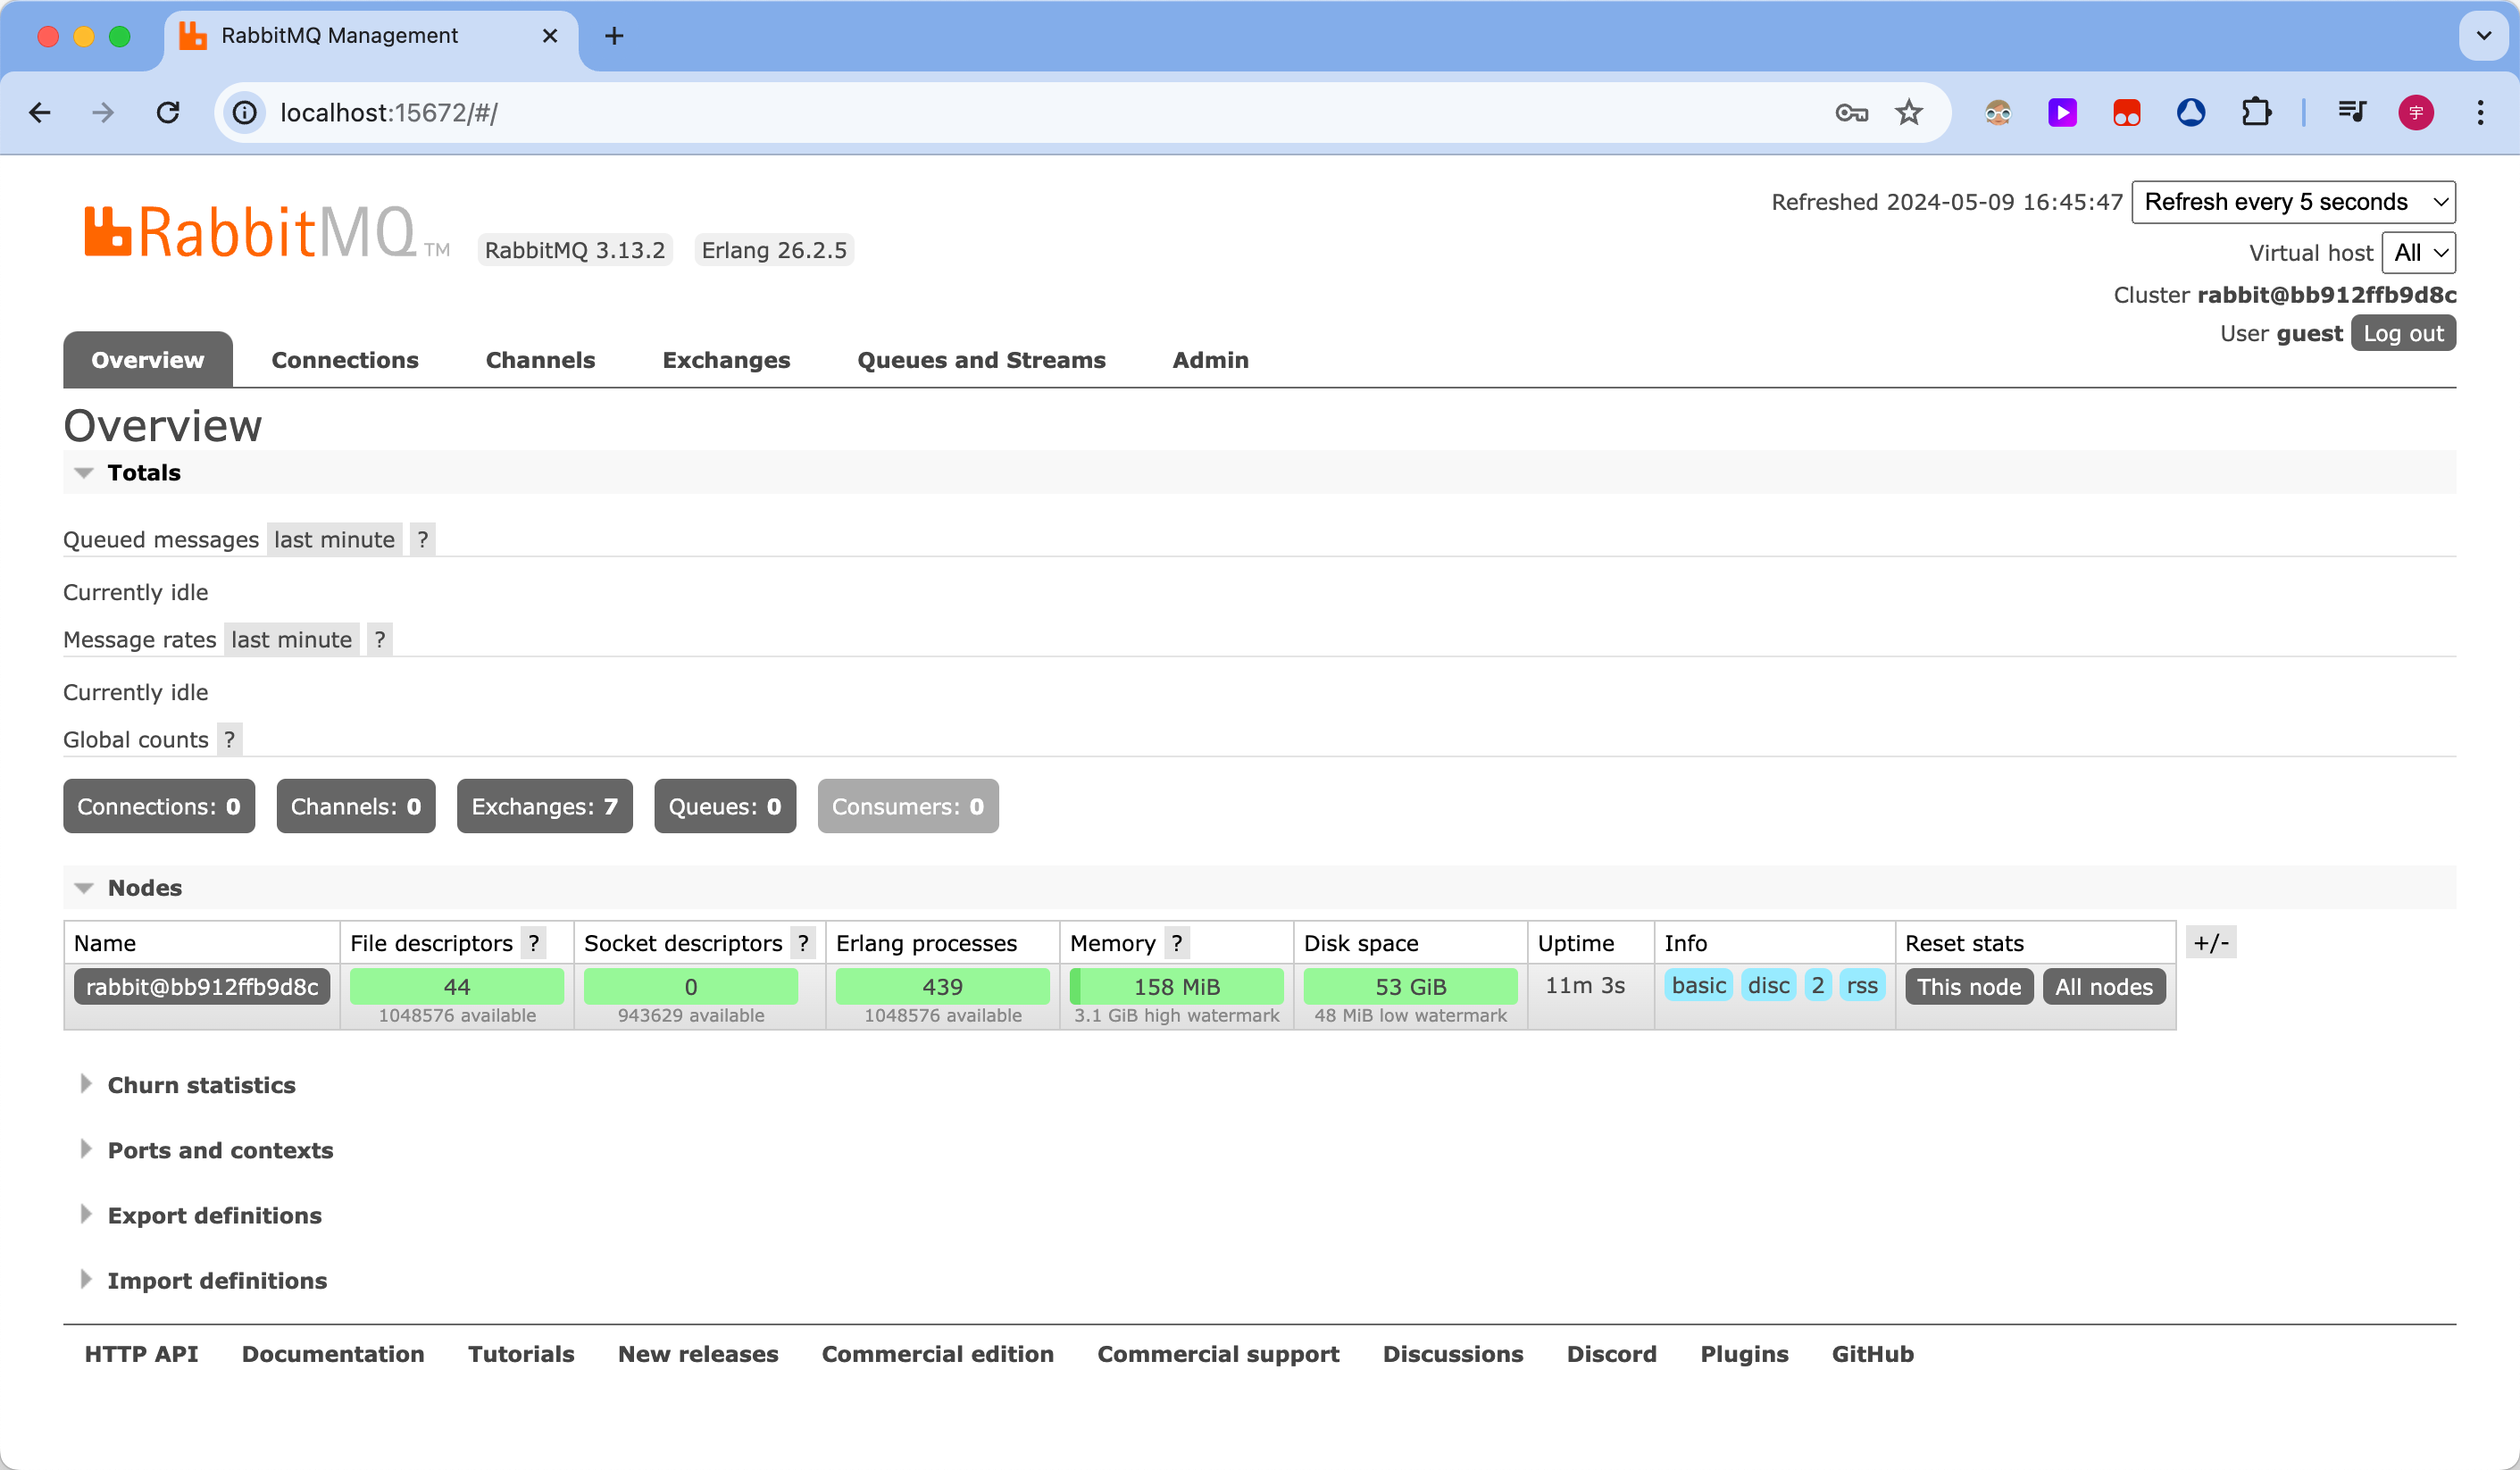
Task: Click the 'rss' info tag on node
Action: (1863, 985)
